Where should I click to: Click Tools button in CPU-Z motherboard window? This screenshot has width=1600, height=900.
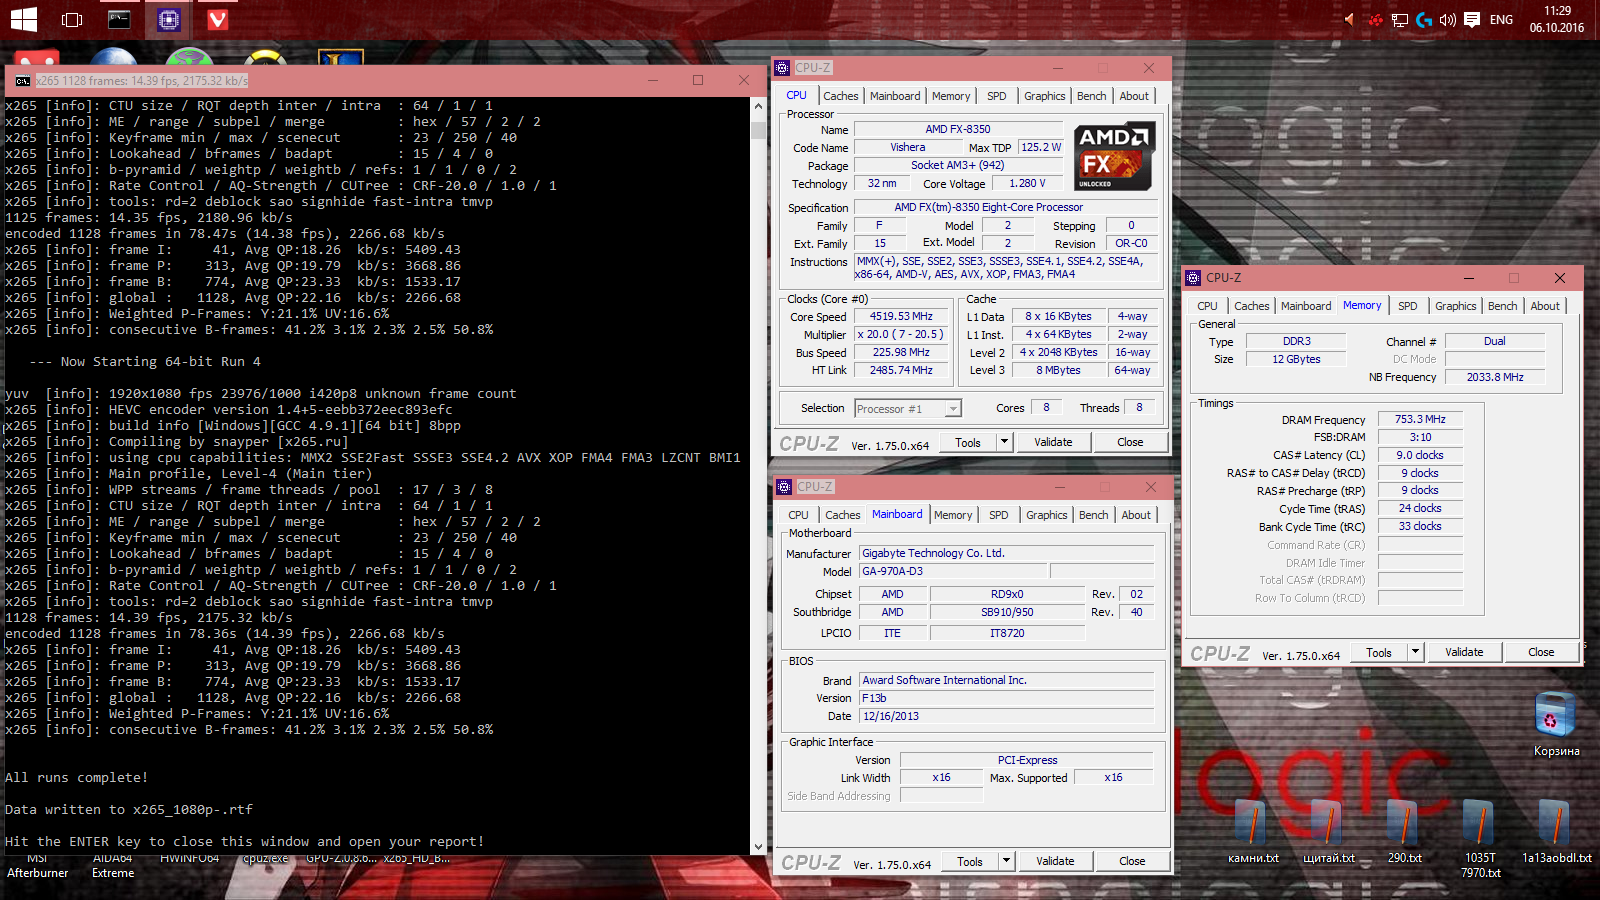970,861
